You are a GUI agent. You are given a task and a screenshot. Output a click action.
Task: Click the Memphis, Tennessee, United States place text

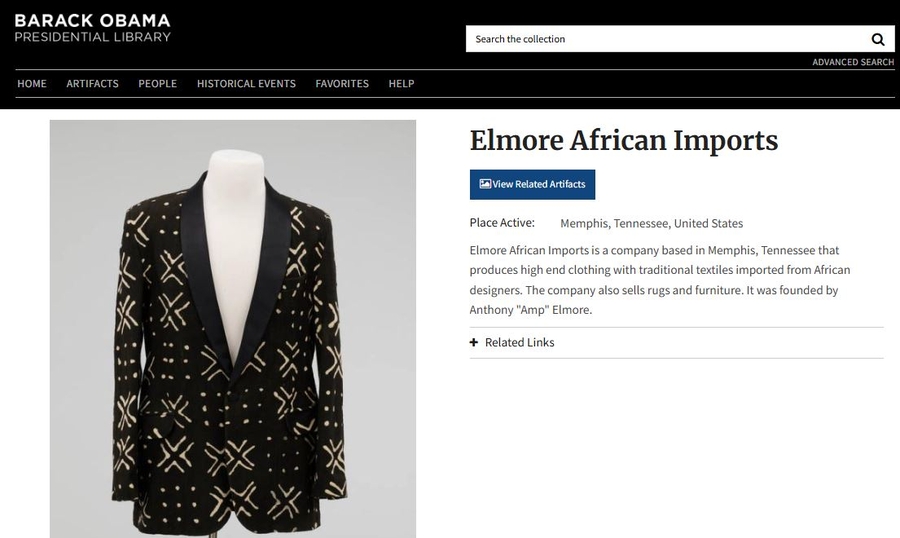pos(651,223)
